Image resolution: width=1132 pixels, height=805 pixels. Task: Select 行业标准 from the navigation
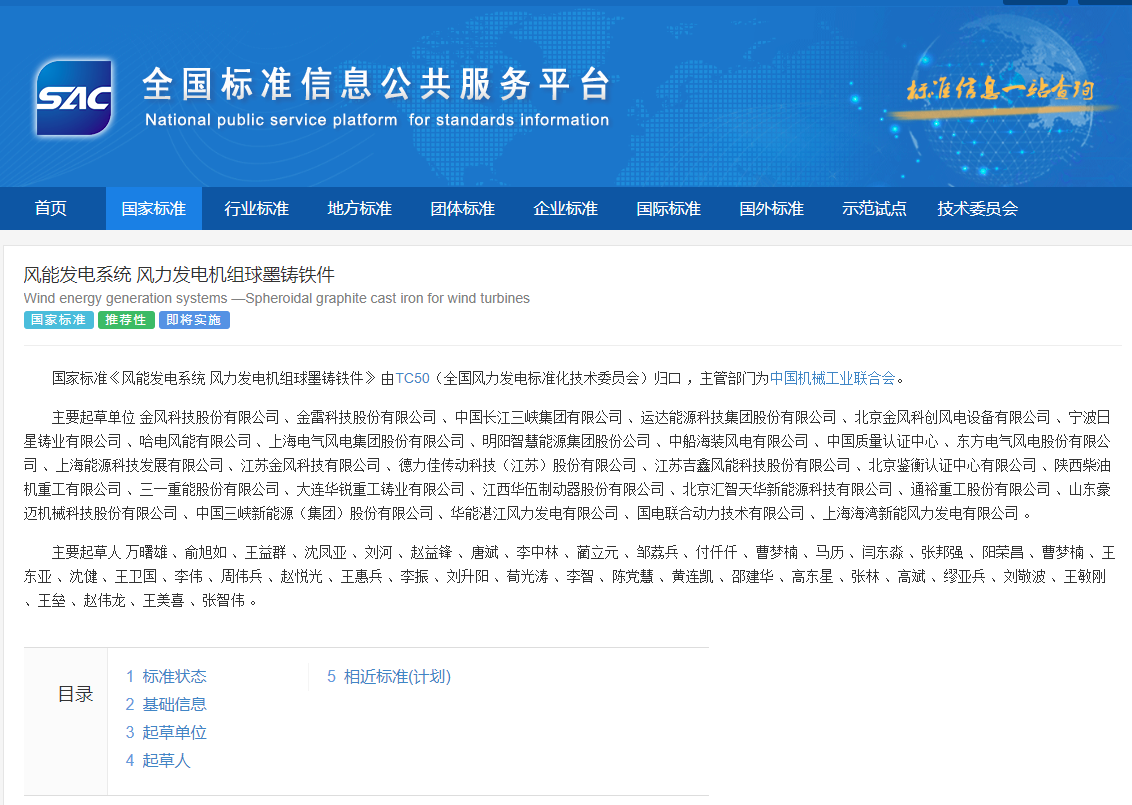[x=256, y=208]
